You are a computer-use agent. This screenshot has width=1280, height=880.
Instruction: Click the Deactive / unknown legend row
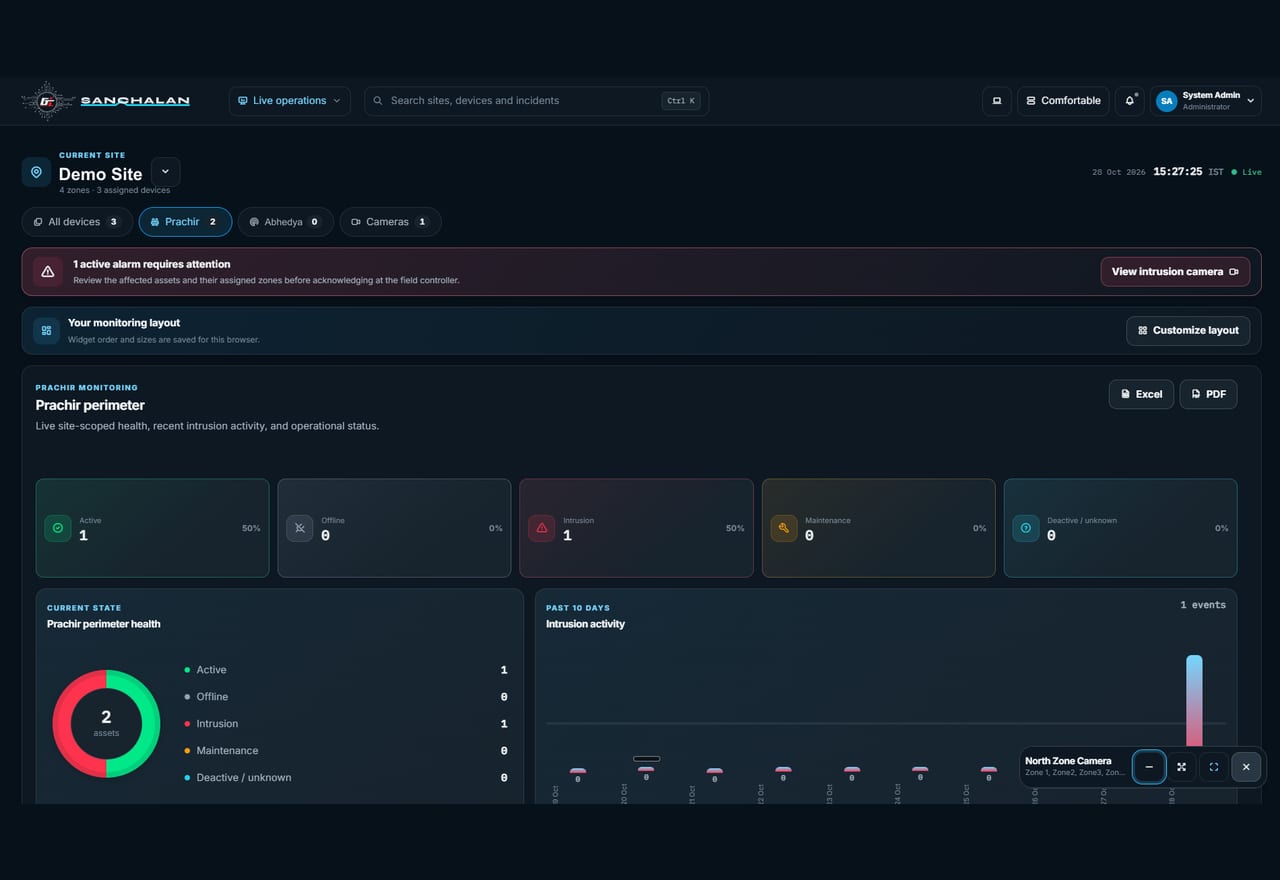click(x=346, y=778)
